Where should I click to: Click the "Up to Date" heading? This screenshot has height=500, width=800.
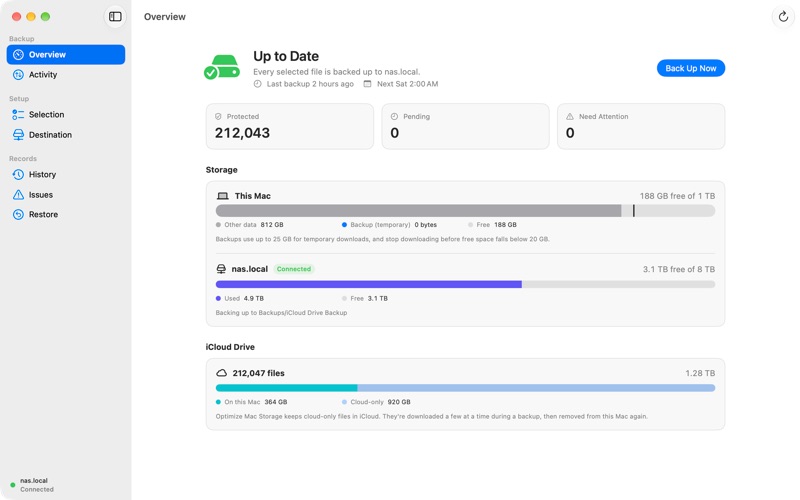coord(286,56)
